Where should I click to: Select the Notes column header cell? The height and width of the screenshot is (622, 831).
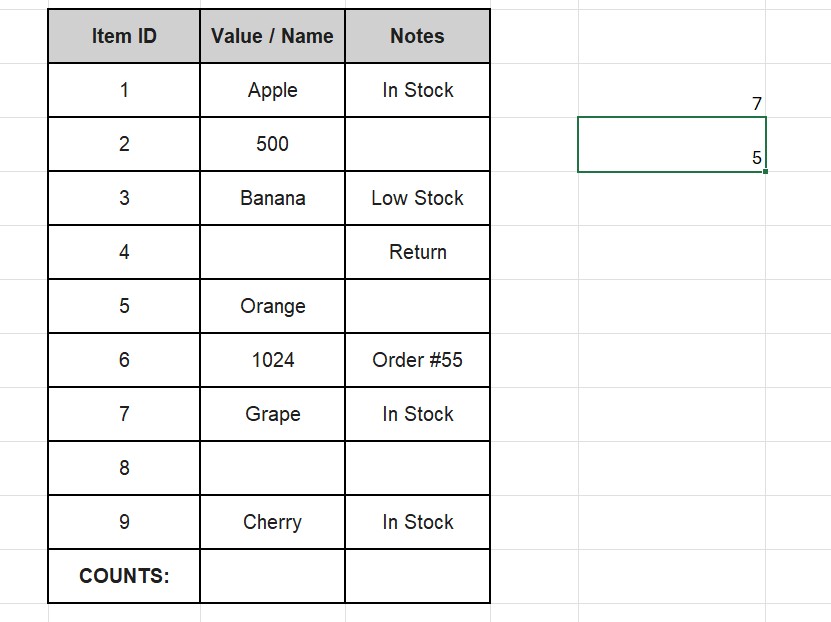[417, 36]
